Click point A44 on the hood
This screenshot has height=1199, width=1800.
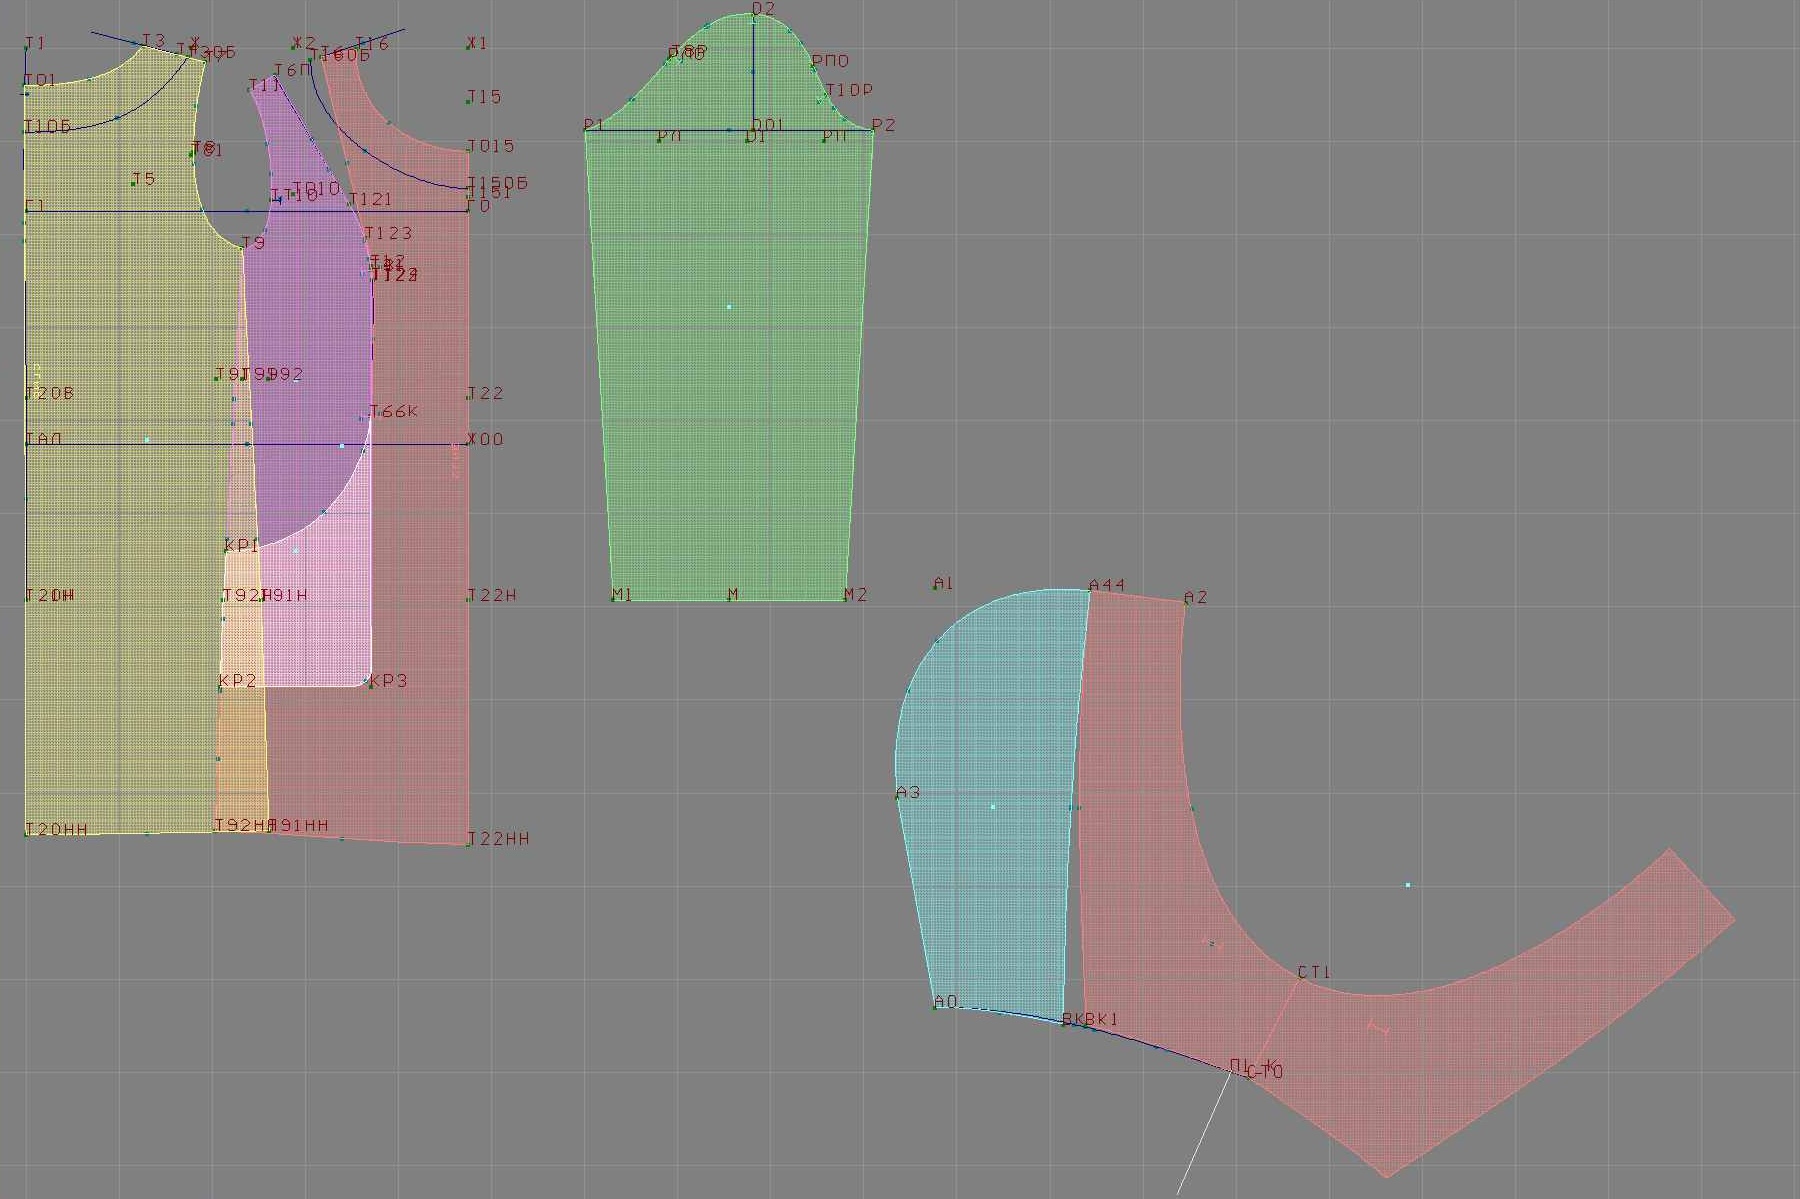tap(1090, 591)
